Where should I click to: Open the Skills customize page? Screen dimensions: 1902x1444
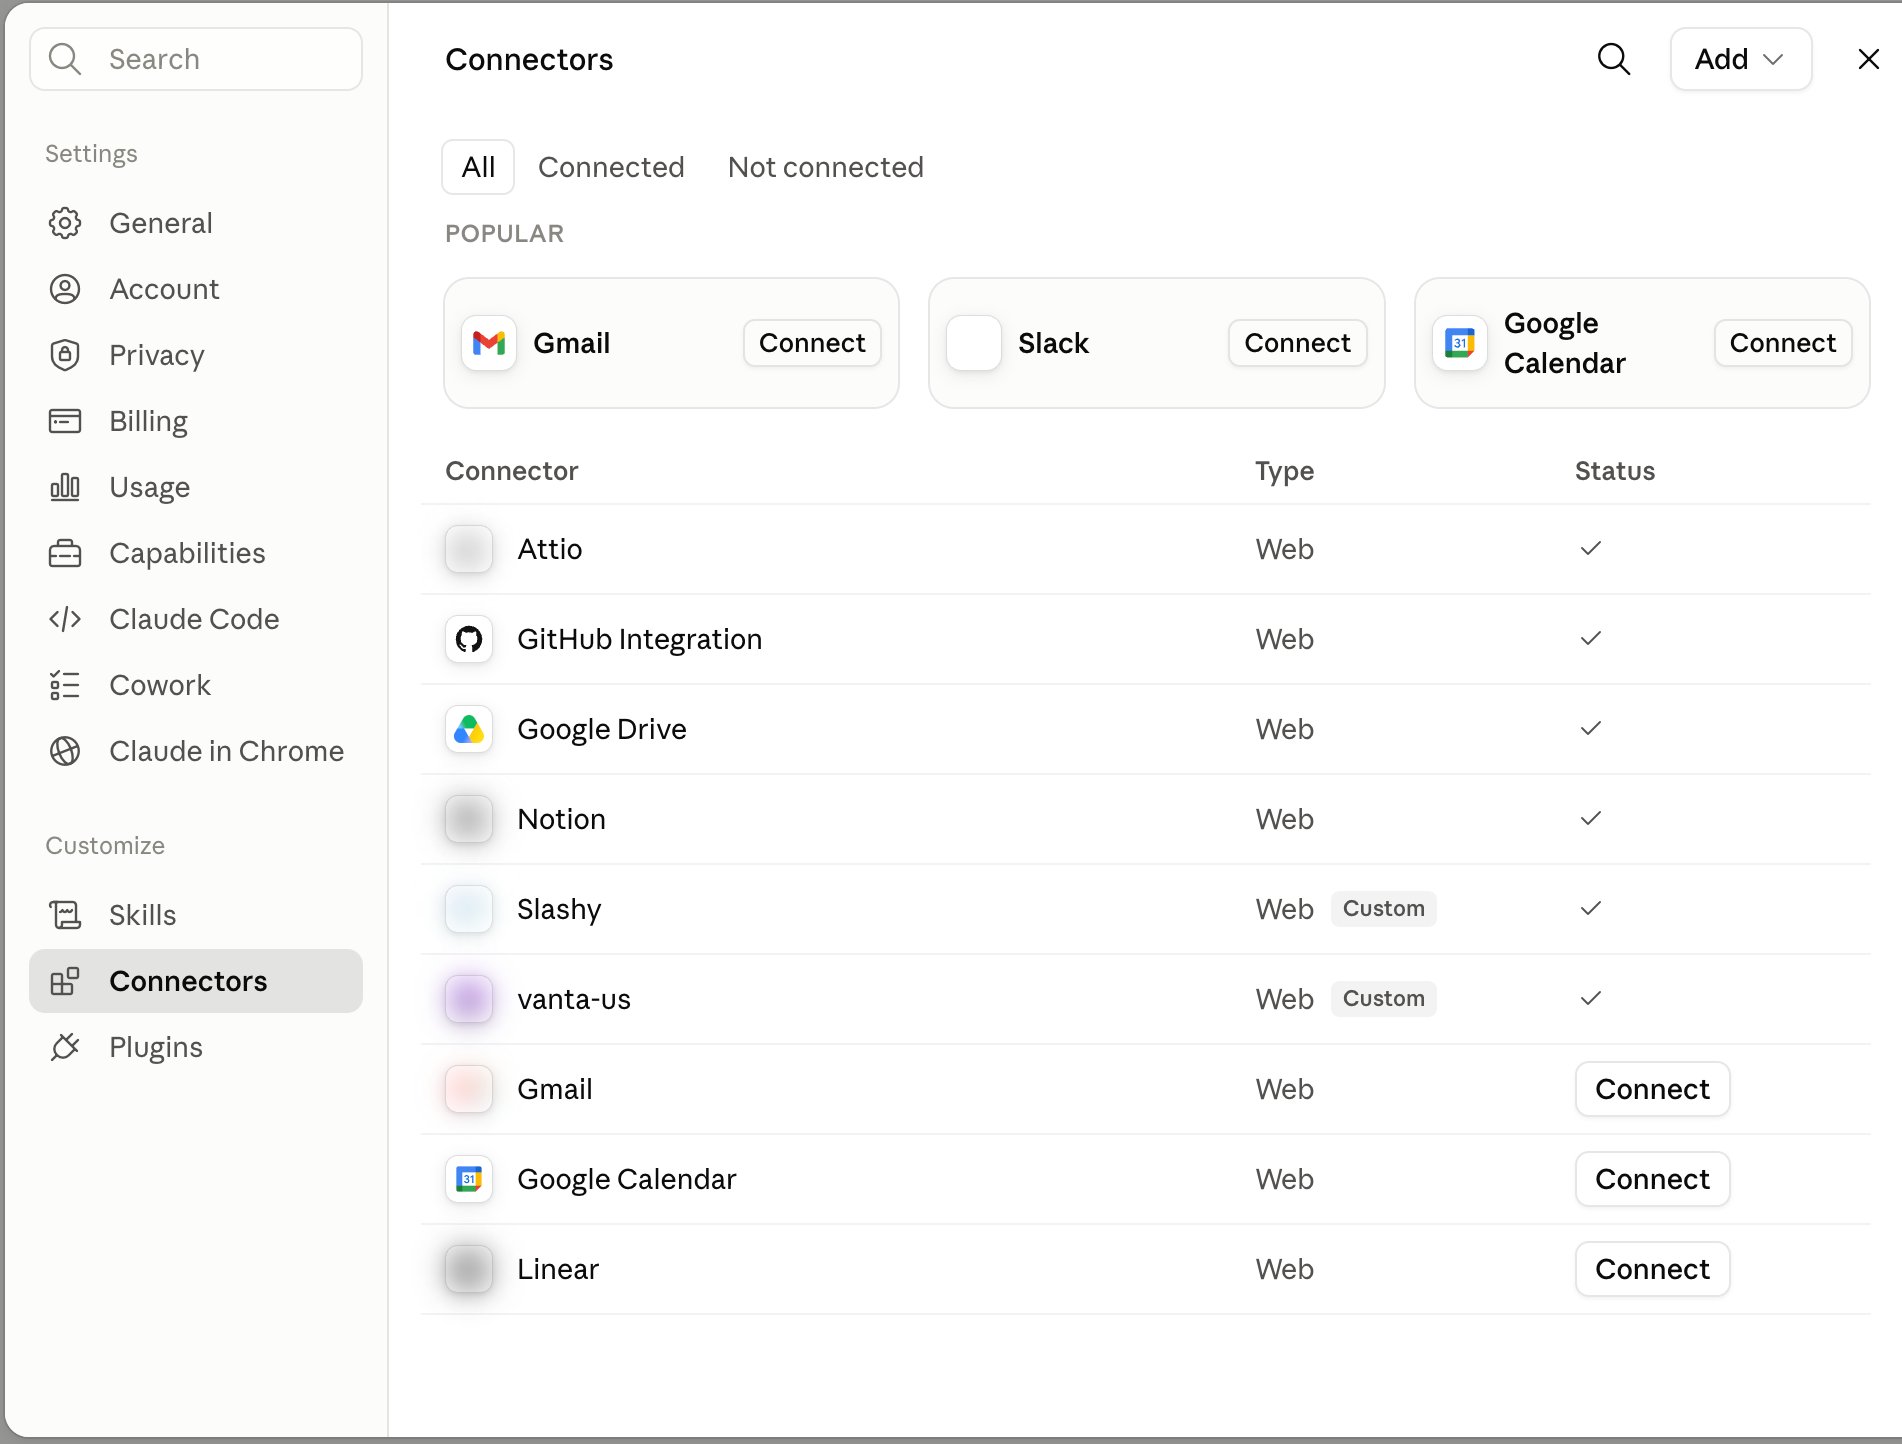[196, 915]
